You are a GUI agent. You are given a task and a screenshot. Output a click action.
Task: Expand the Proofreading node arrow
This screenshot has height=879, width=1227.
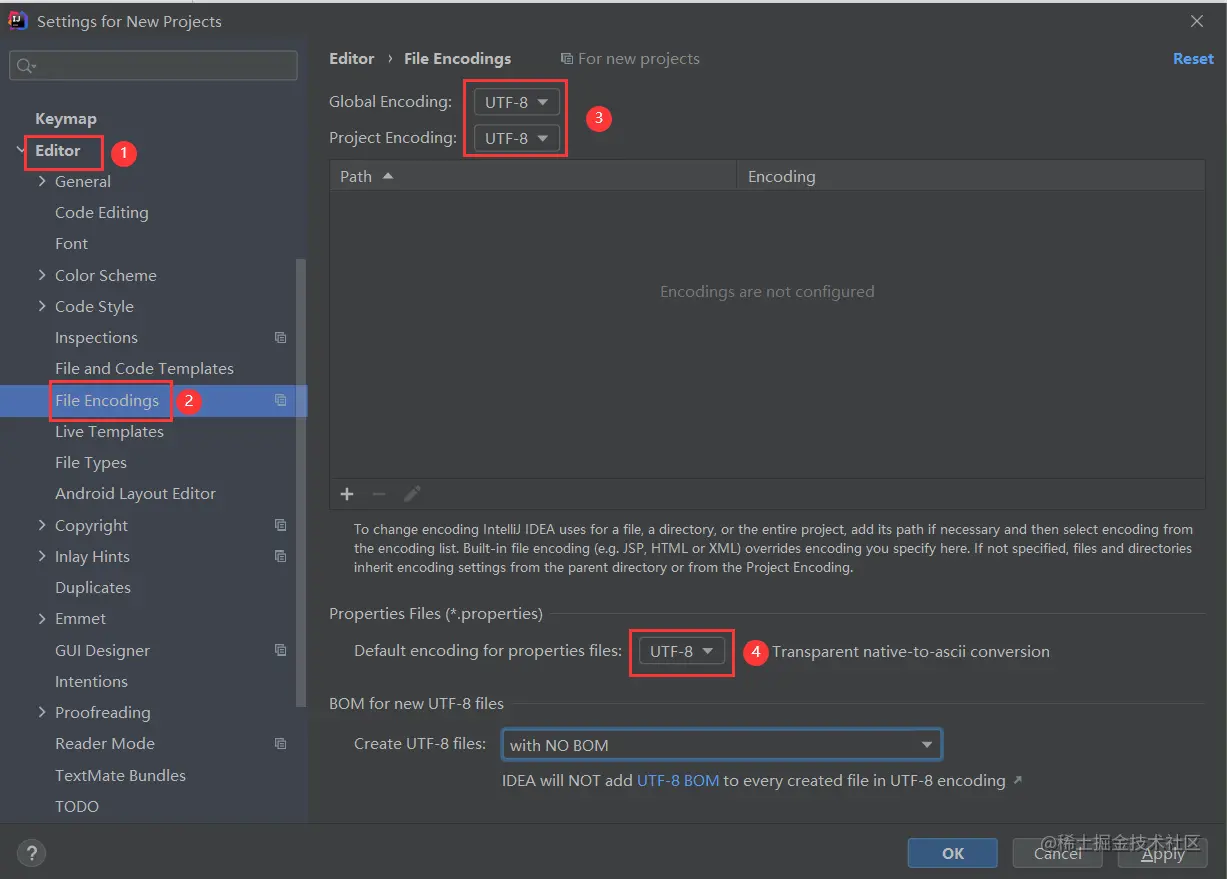pos(42,713)
